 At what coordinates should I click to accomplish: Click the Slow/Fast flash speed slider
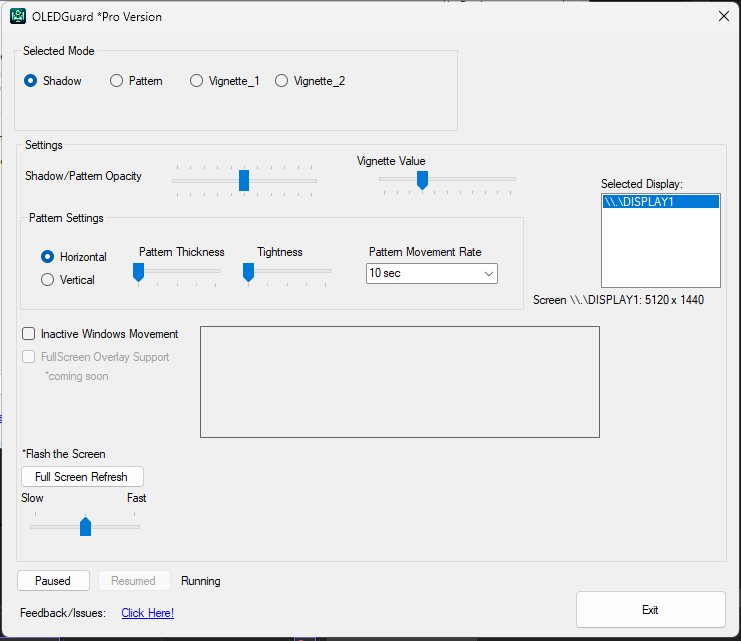tap(85, 526)
